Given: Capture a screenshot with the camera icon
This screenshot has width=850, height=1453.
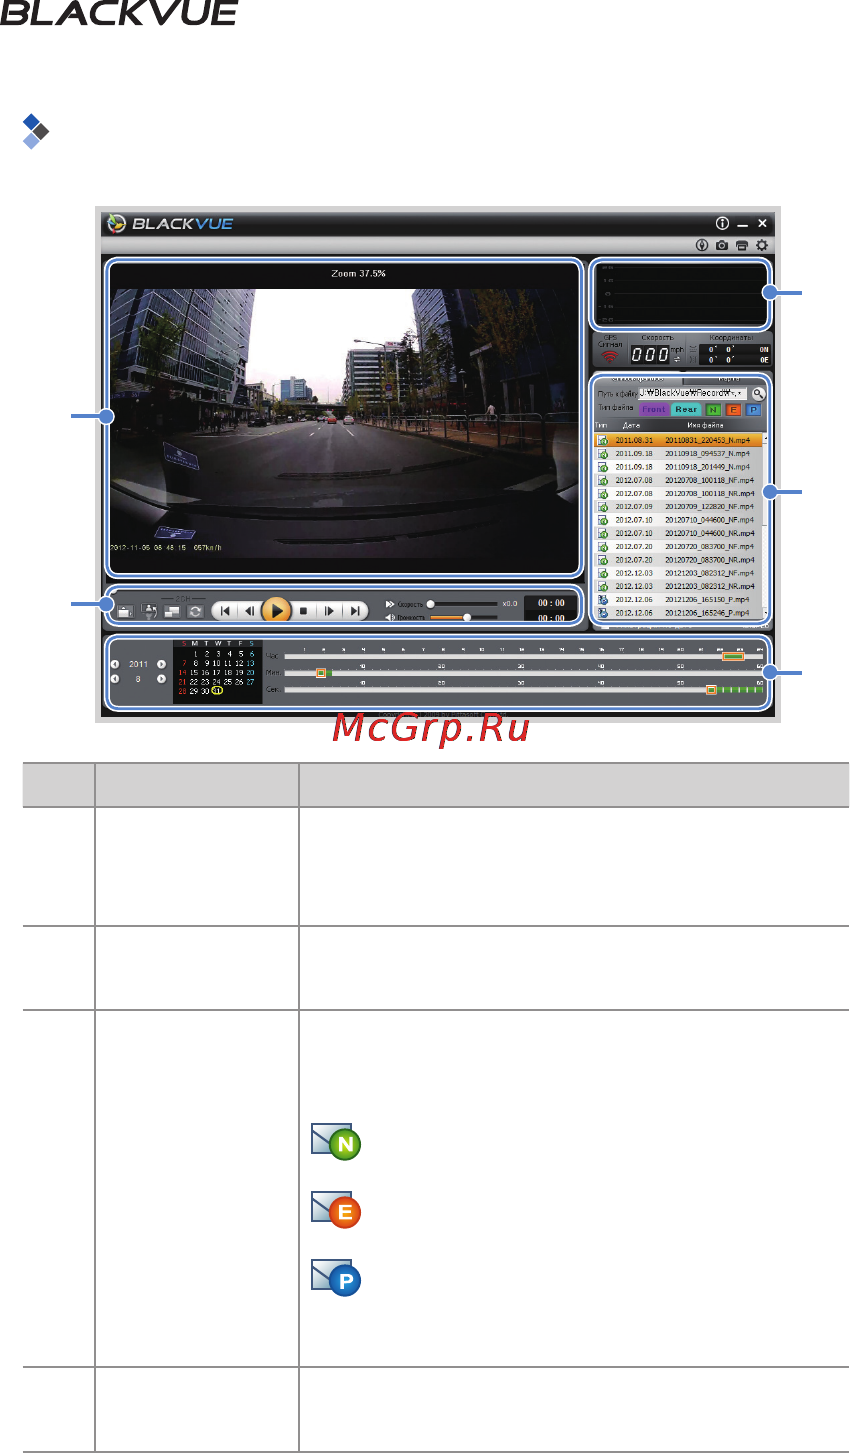Looking at the screenshot, I should pos(722,245).
